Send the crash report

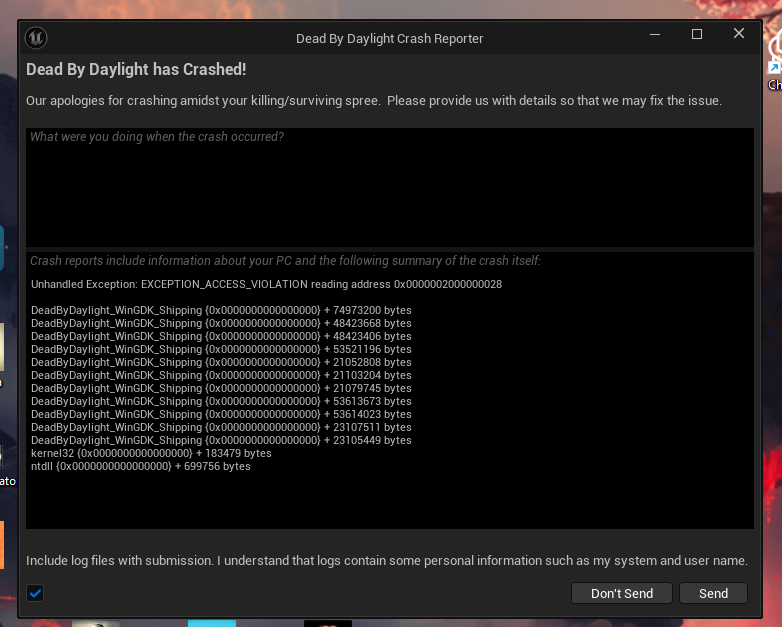[x=713, y=593]
